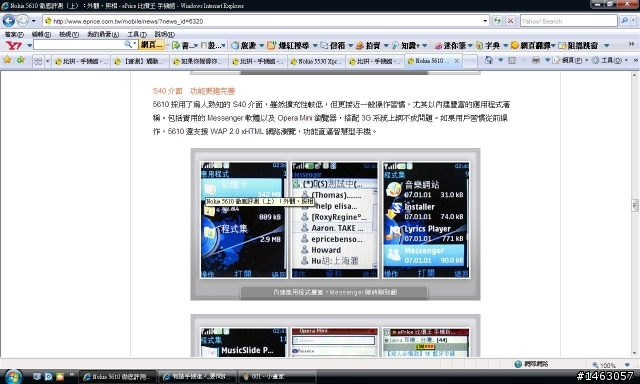640x384 pixels.
Task: Click the 網頁翻譯 translate toolbar button
Action: 530,45
